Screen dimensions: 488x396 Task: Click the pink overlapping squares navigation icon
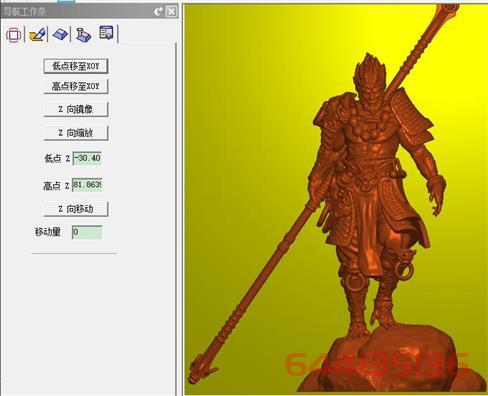pos(14,35)
